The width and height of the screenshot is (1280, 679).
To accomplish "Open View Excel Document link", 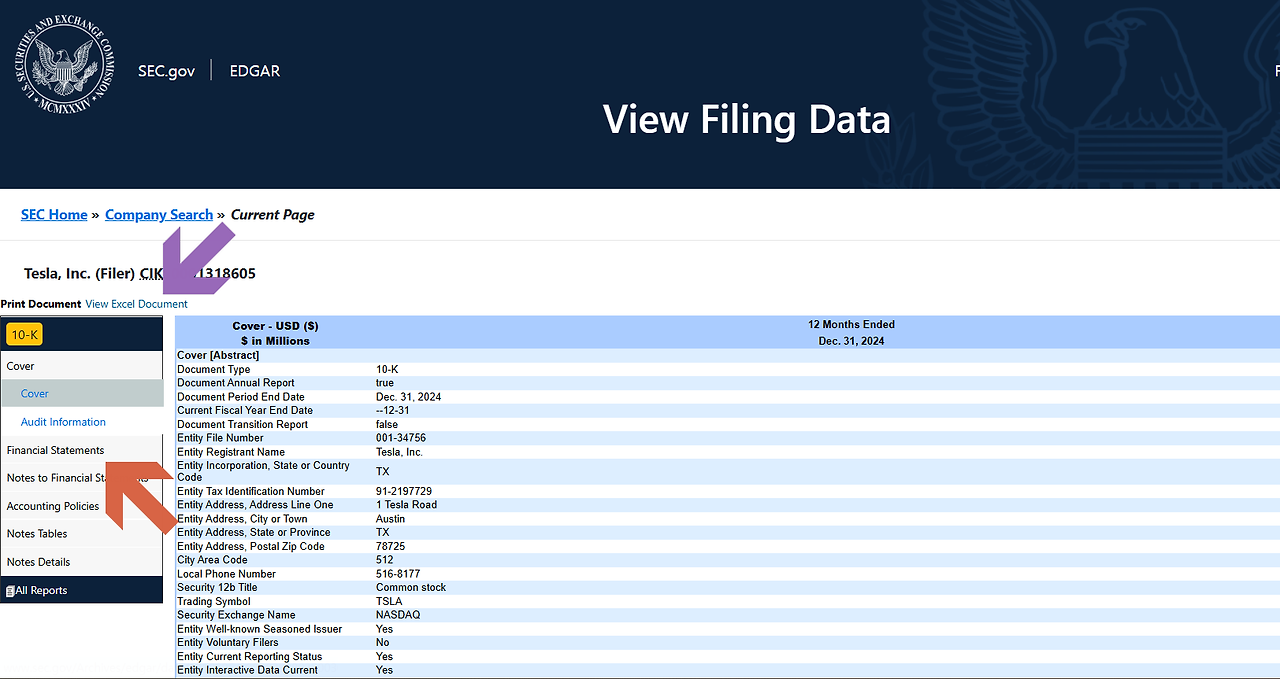I will tap(136, 304).
